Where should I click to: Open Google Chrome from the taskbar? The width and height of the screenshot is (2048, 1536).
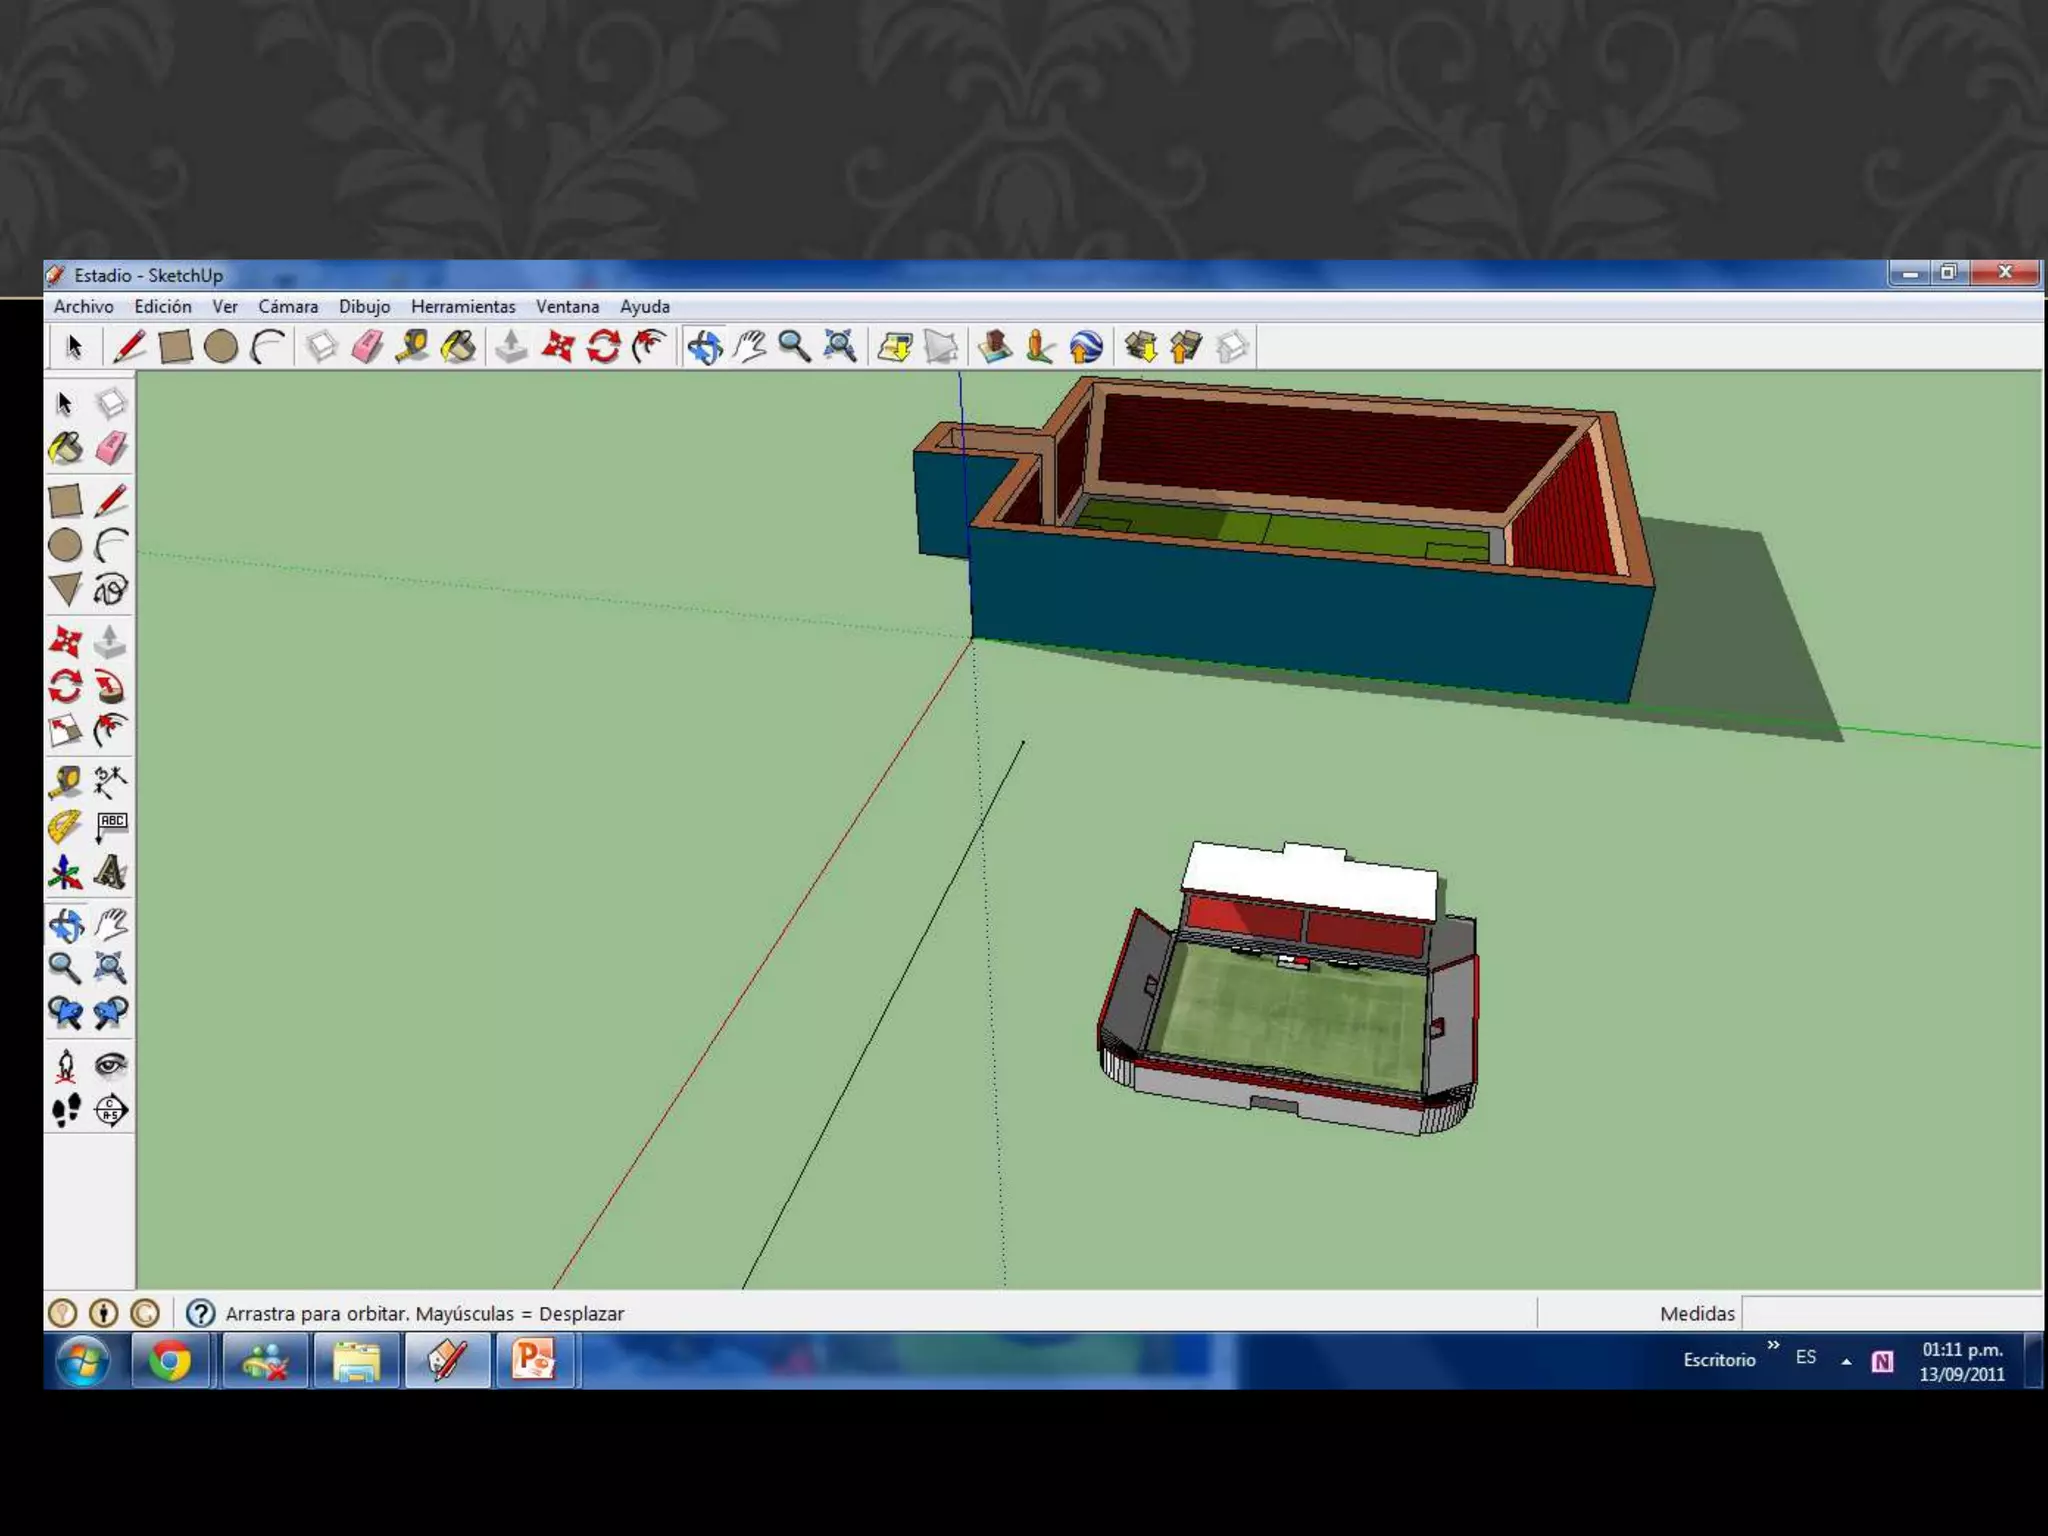(x=170, y=1361)
